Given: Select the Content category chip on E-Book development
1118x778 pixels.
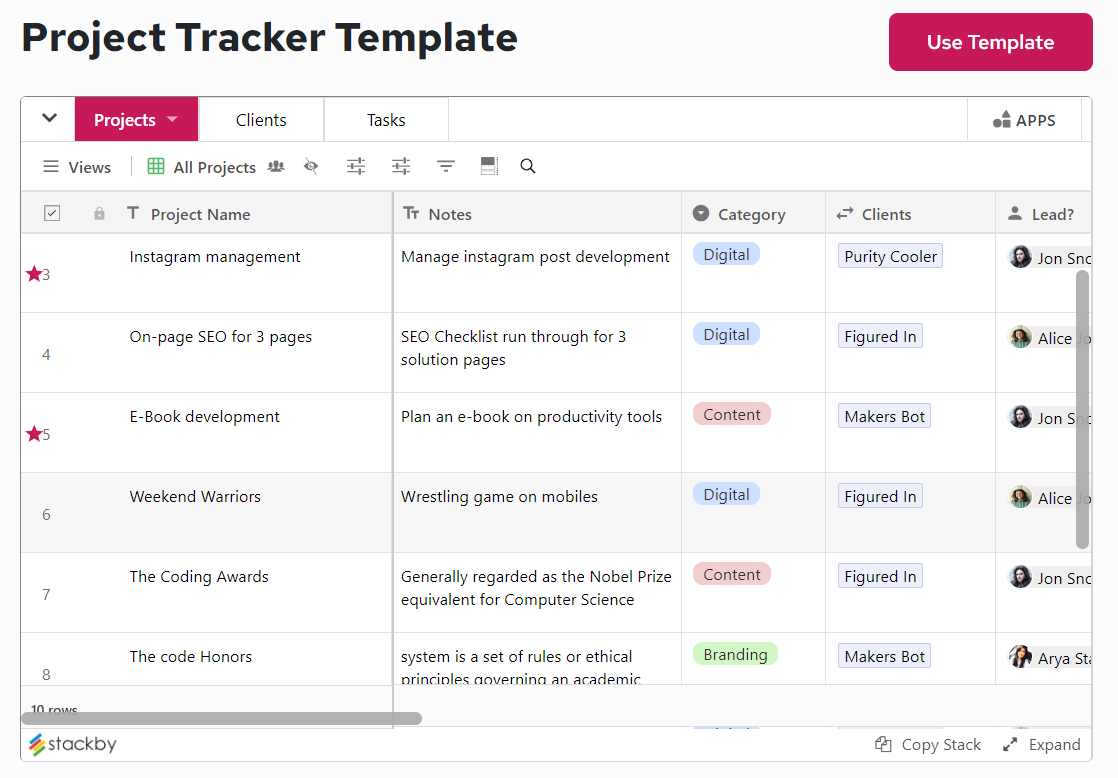Looking at the screenshot, I should (731, 413).
